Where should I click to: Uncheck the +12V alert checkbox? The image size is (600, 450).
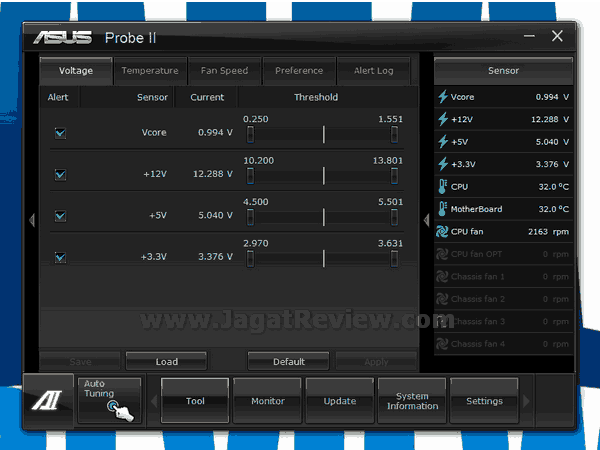[60, 175]
